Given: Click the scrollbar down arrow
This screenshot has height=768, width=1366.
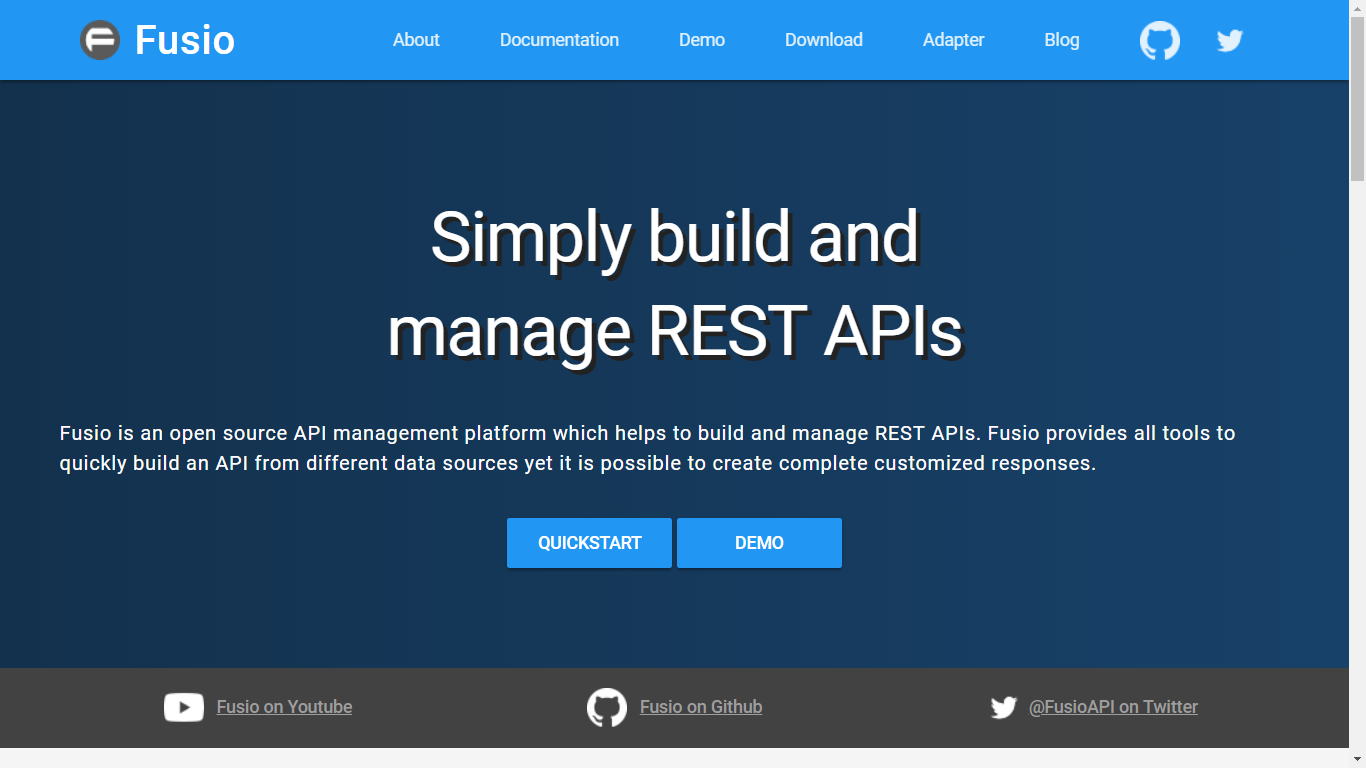Looking at the screenshot, I should [1358, 760].
